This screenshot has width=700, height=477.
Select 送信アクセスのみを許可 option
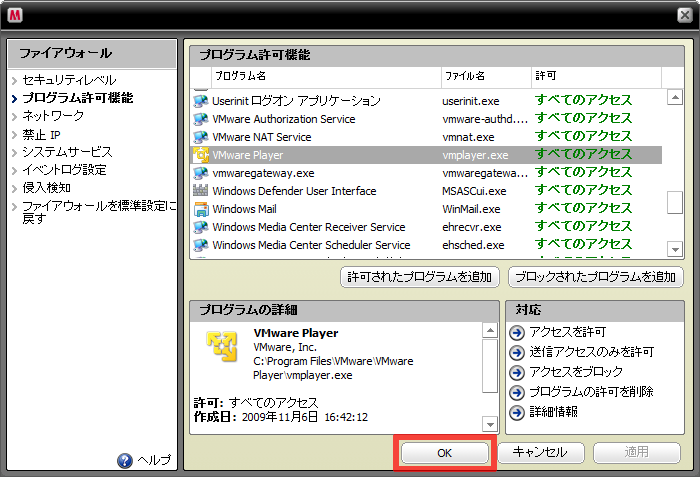(591, 352)
